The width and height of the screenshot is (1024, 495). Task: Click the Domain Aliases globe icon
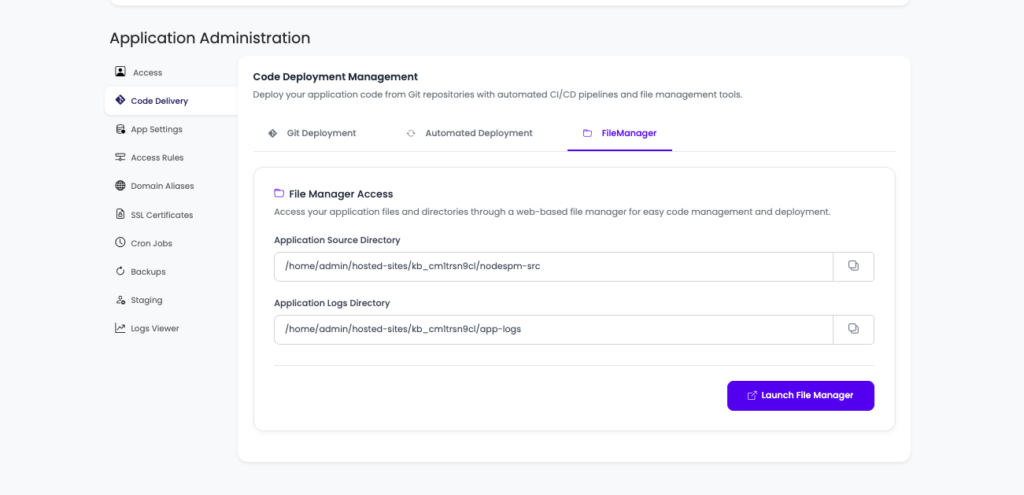coord(120,186)
